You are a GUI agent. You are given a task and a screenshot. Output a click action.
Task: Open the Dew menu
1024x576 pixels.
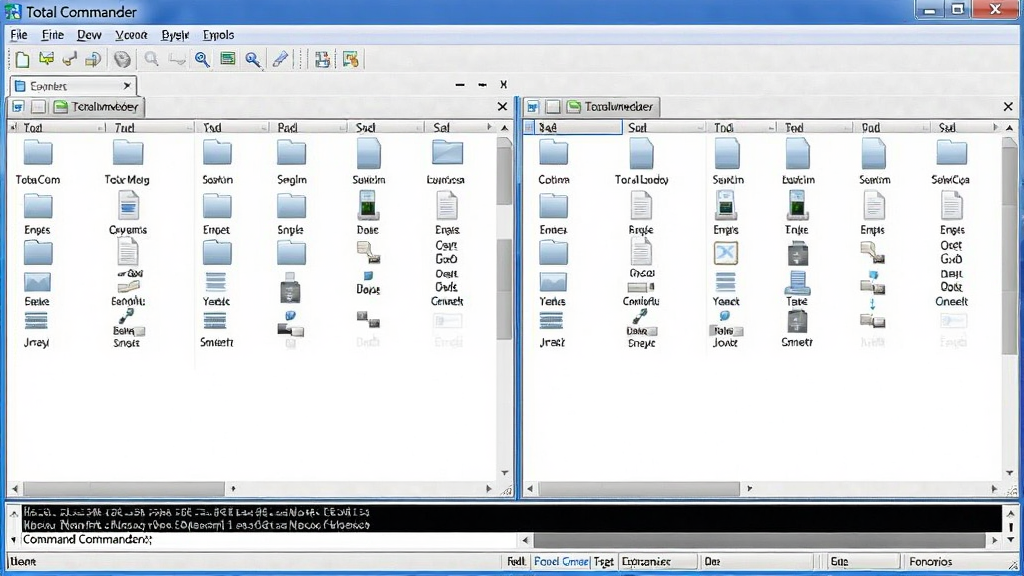point(89,35)
